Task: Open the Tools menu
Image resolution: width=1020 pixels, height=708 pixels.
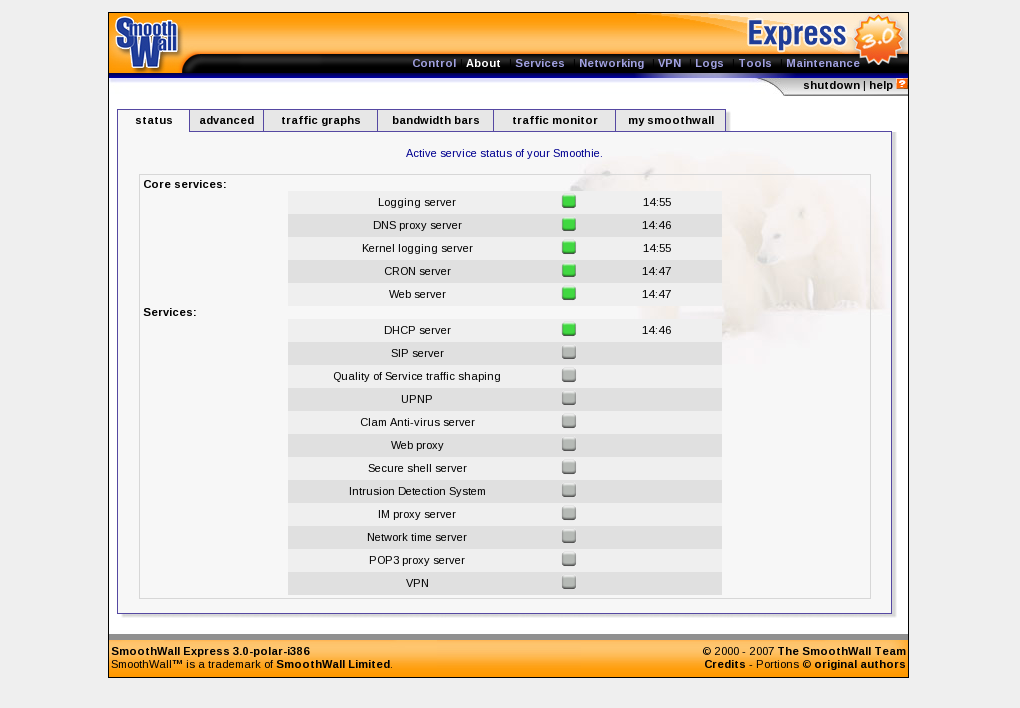Action: 755,63
